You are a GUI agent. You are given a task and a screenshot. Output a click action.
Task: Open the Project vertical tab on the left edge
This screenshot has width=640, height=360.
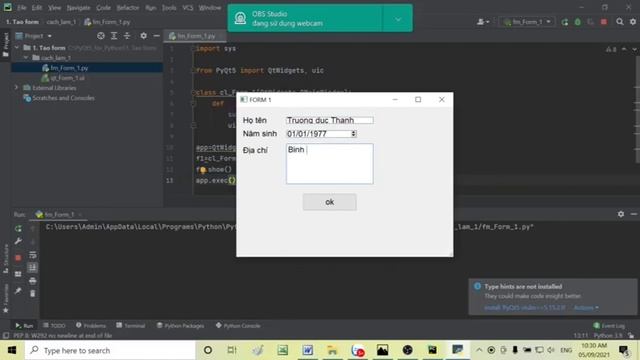pos(5,44)
